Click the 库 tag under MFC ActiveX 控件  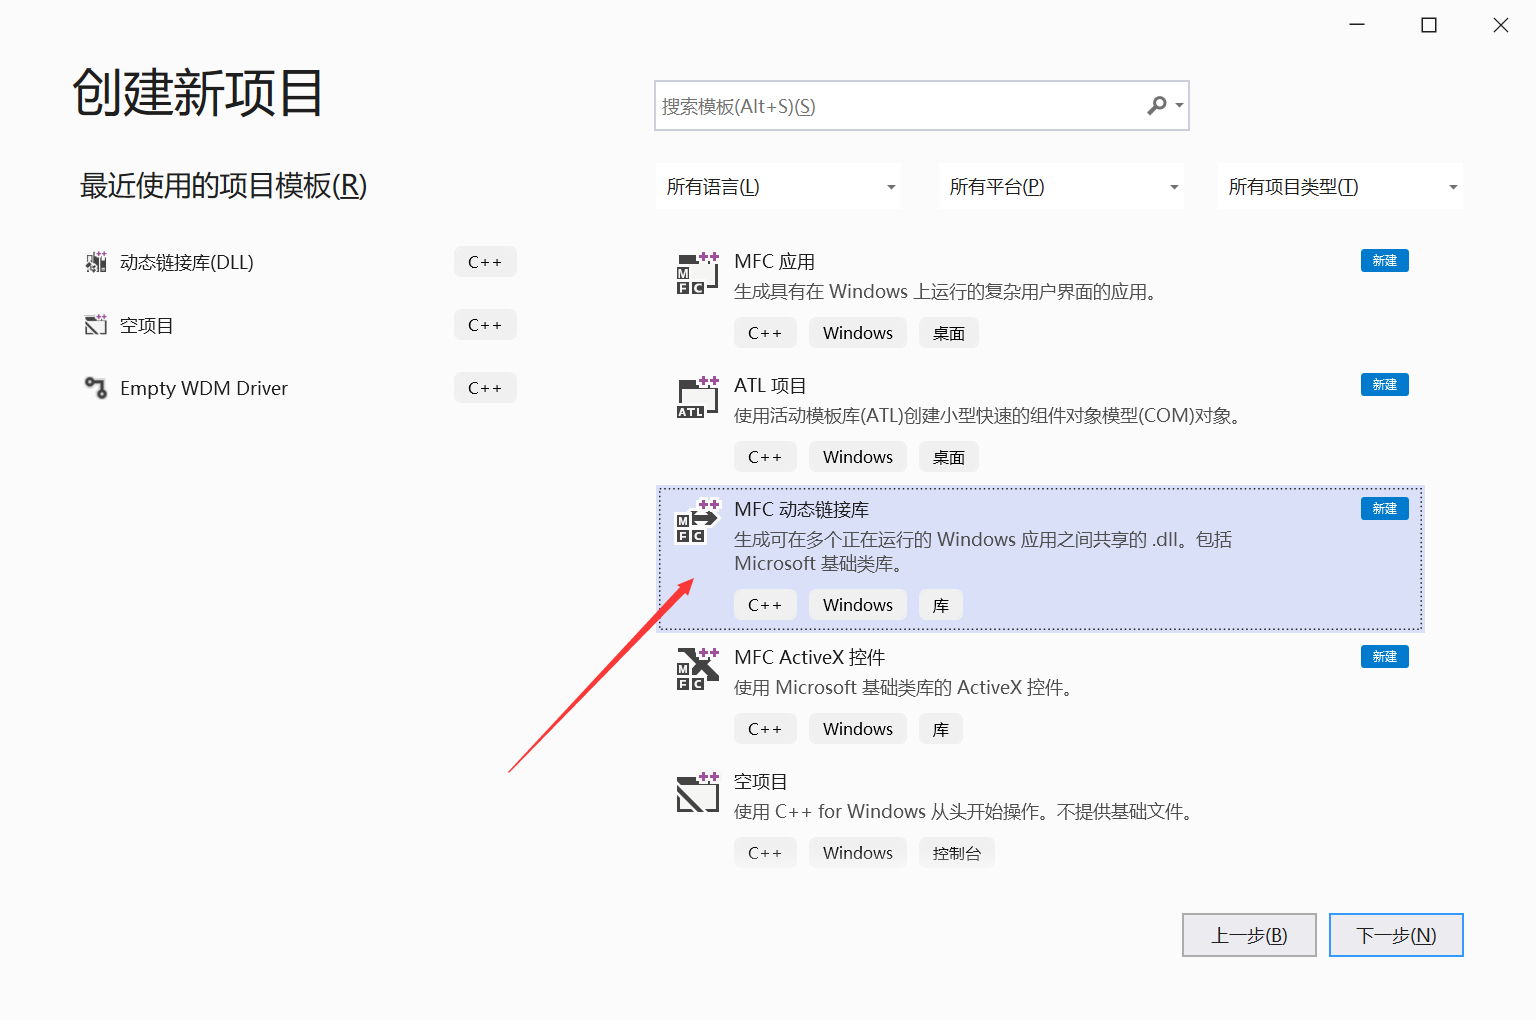[x=941, y=729]
